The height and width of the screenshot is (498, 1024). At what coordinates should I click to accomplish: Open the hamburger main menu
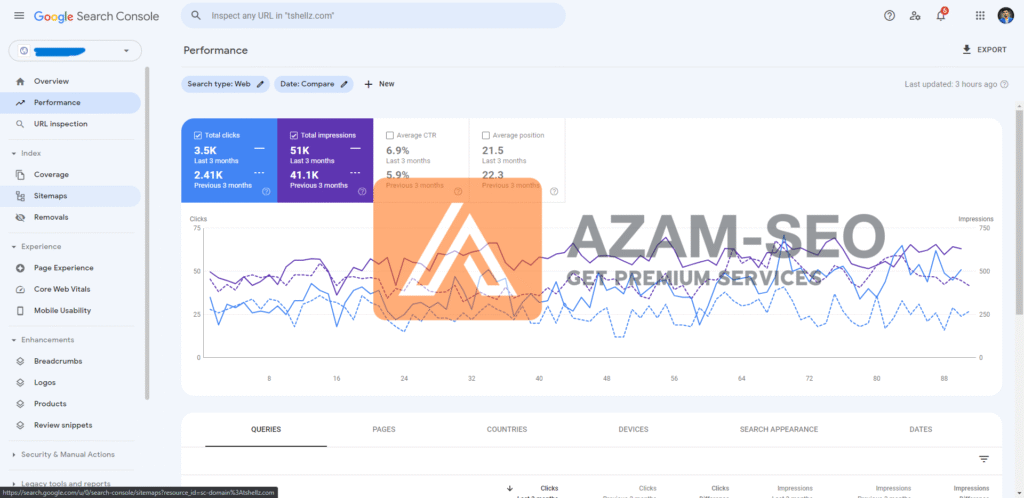click(18, 16)
